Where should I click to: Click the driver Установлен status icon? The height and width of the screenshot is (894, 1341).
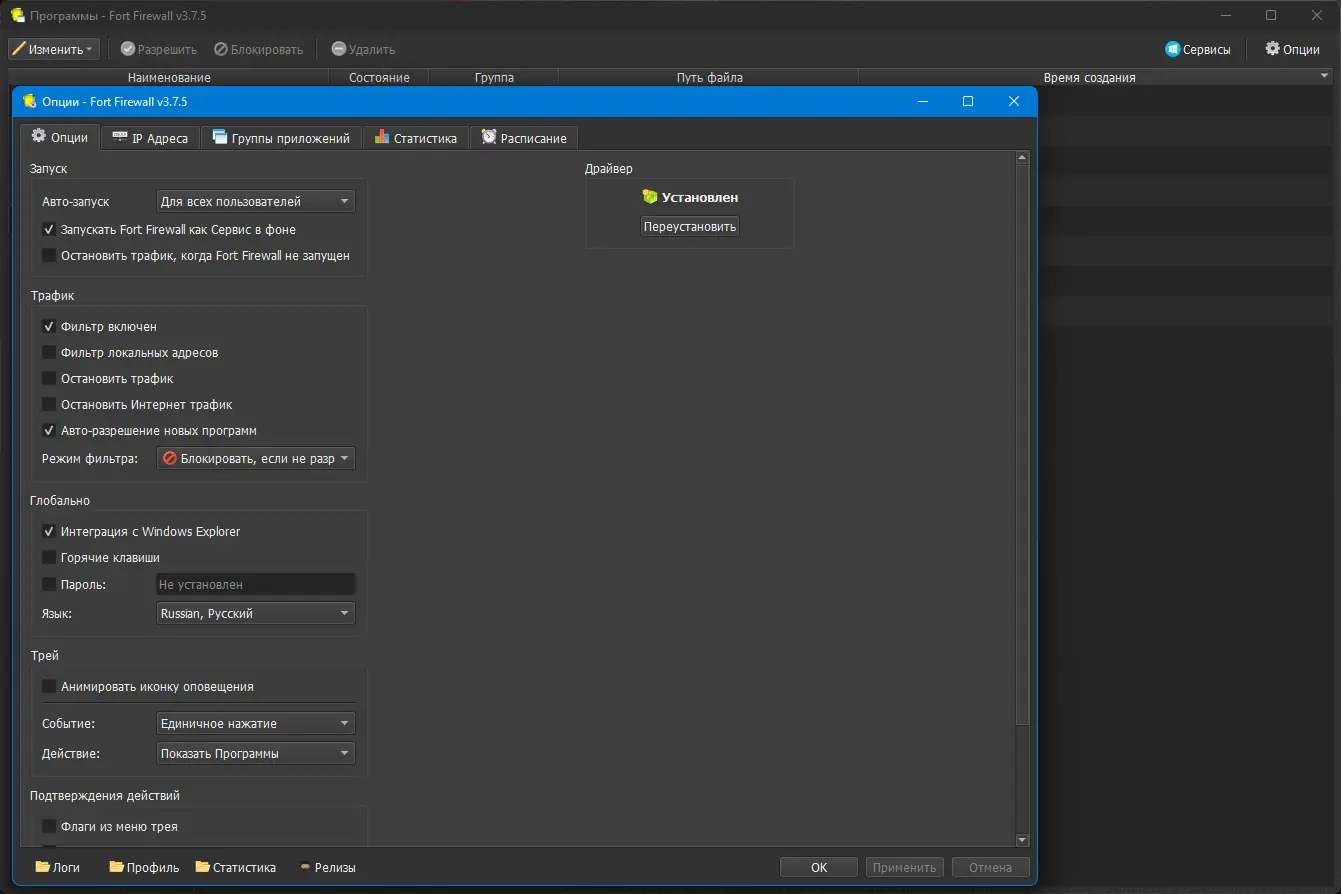coord(650,197)
